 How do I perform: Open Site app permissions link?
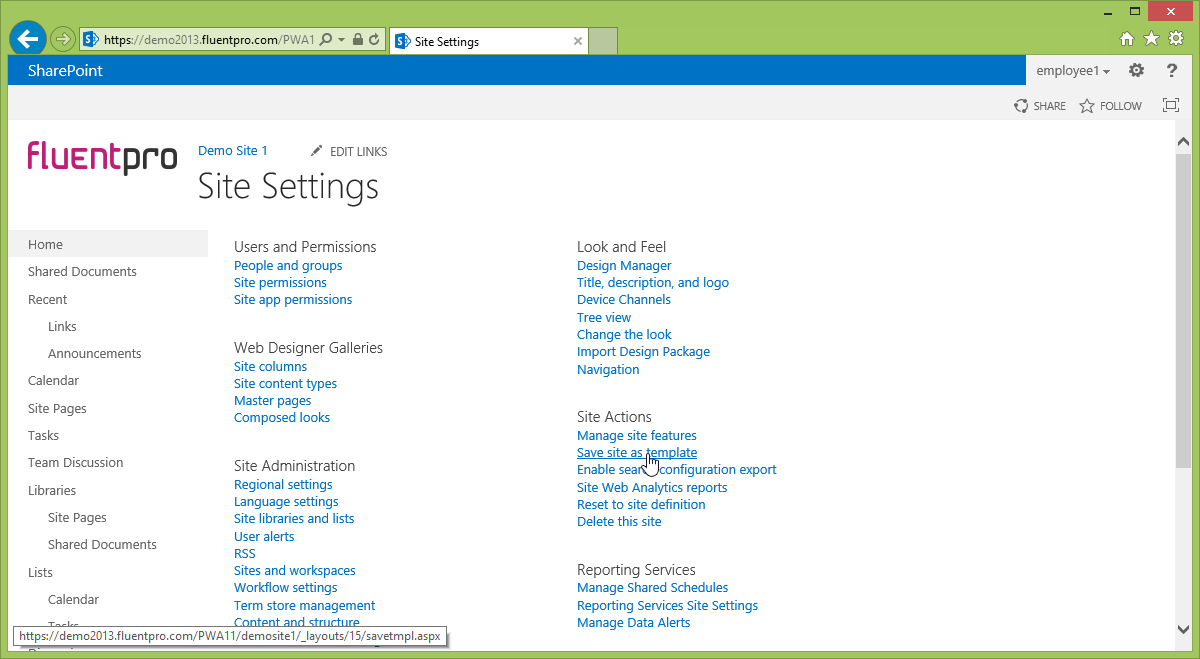tap(293, 299)
